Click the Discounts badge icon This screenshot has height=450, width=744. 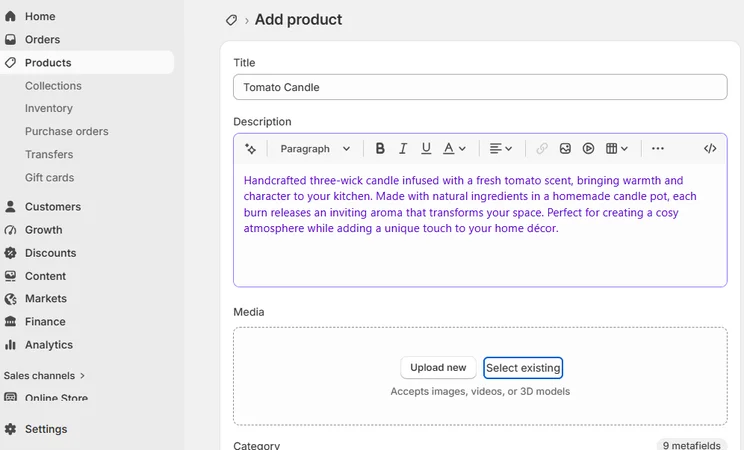(x=10, y=253)
